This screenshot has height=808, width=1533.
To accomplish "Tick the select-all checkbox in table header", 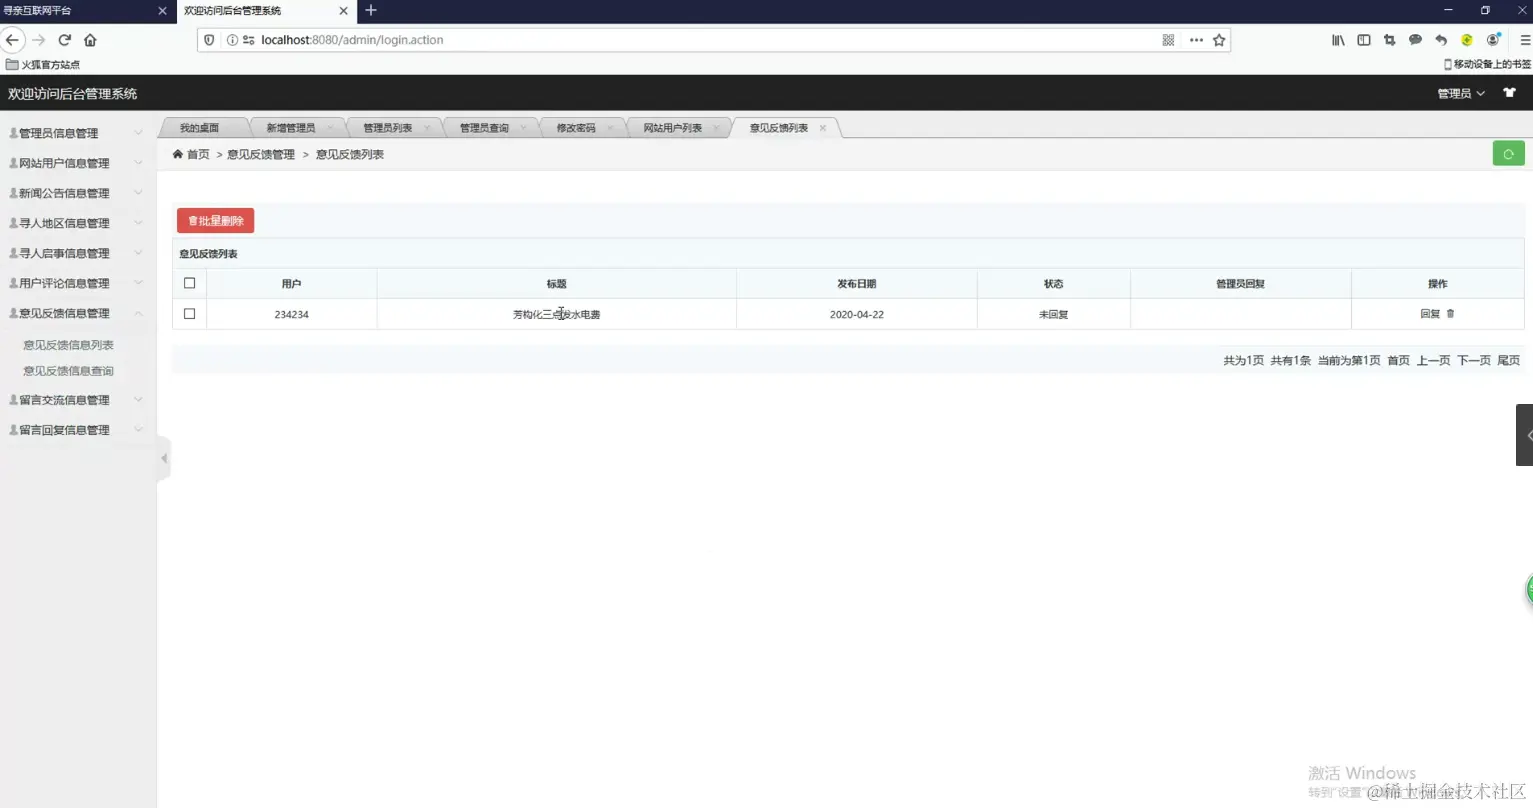I will coord(190,283).
